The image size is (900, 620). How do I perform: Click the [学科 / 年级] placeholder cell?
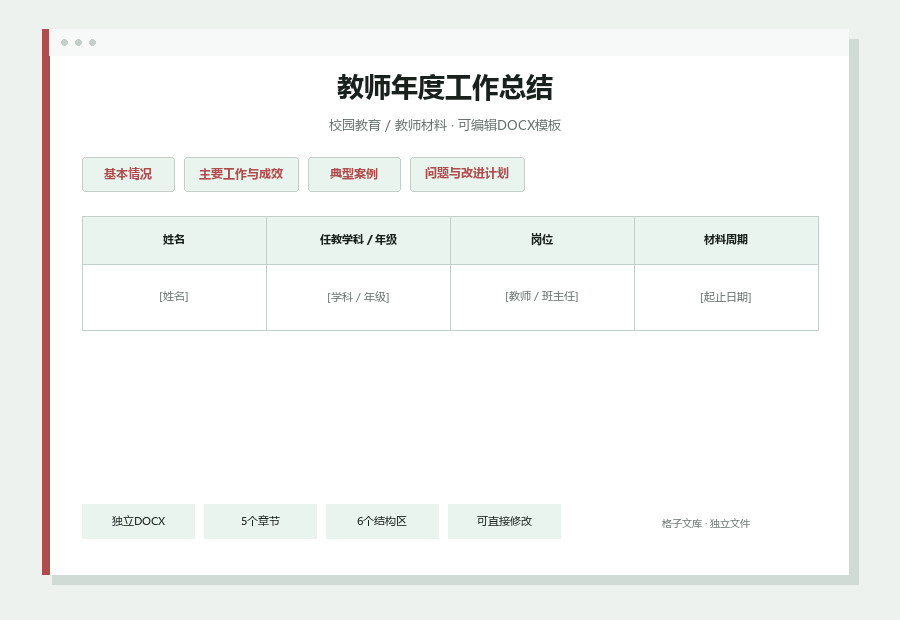pyautogui.click(x=358, y=297)
